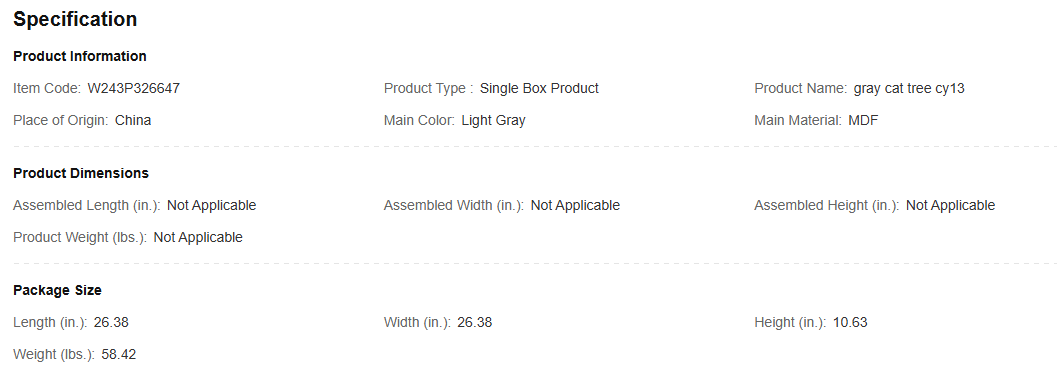Click the Product Dimensions section title

[81, 173]
